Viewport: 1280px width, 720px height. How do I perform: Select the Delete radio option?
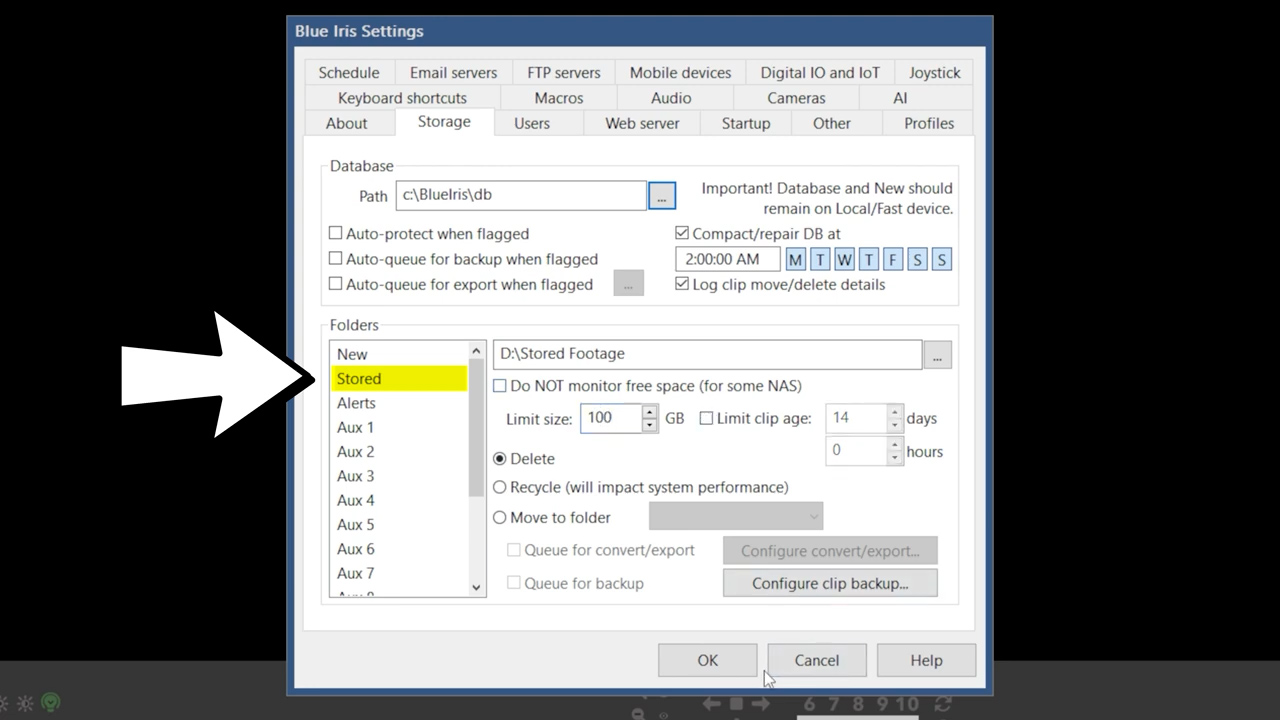(x=500, y=458)
